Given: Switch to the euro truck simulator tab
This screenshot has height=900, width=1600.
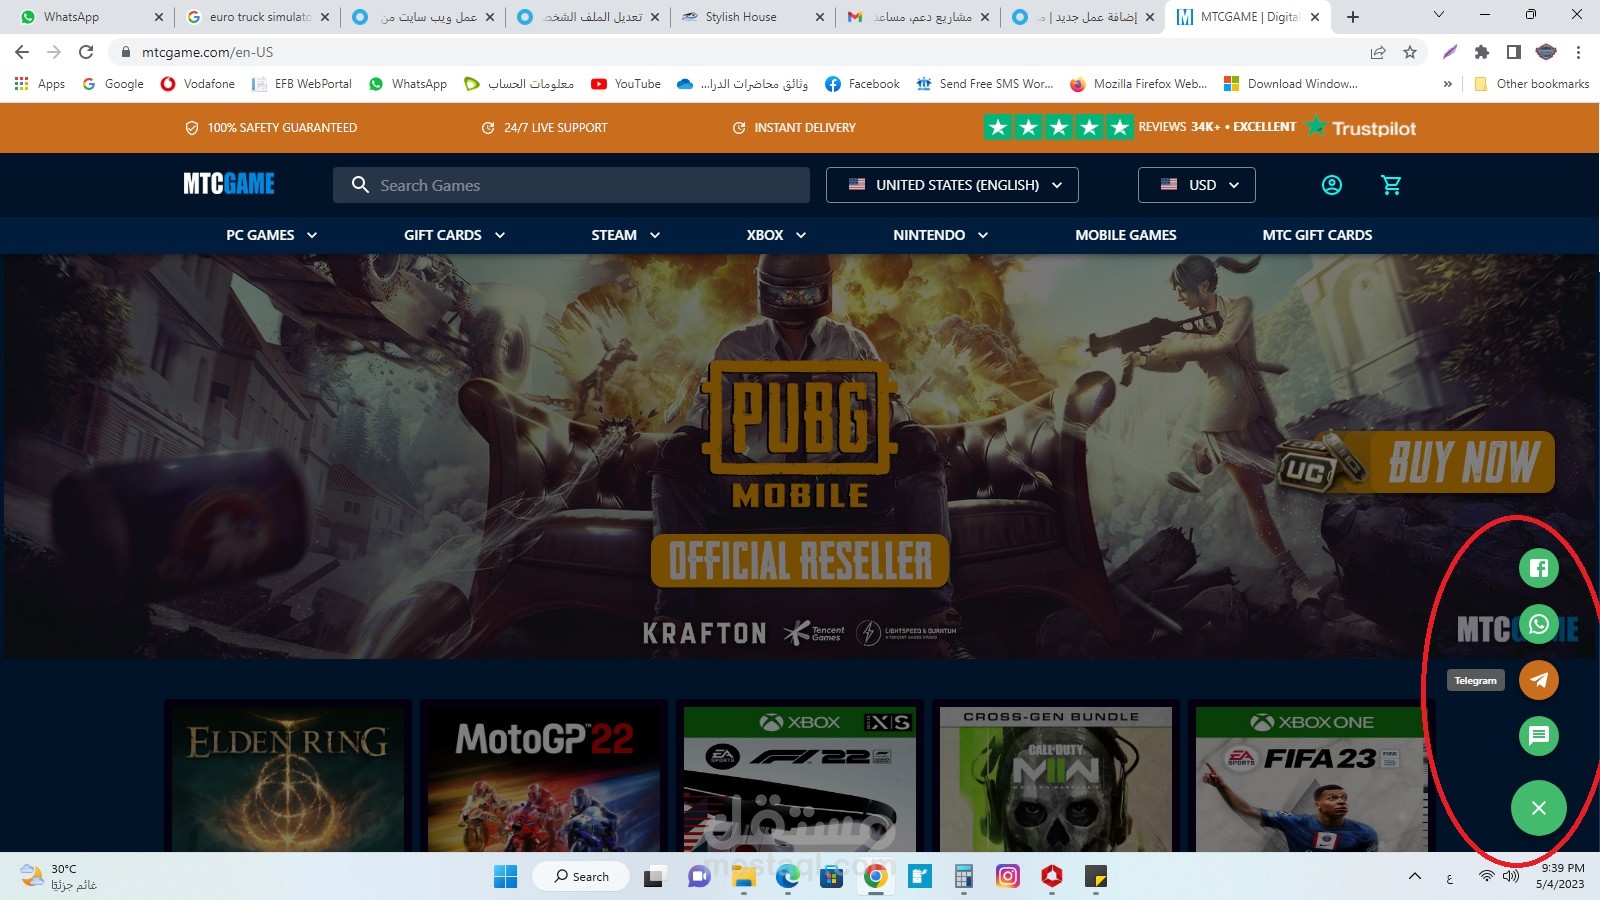Looking at the screenshot, I should pos(258,17).
